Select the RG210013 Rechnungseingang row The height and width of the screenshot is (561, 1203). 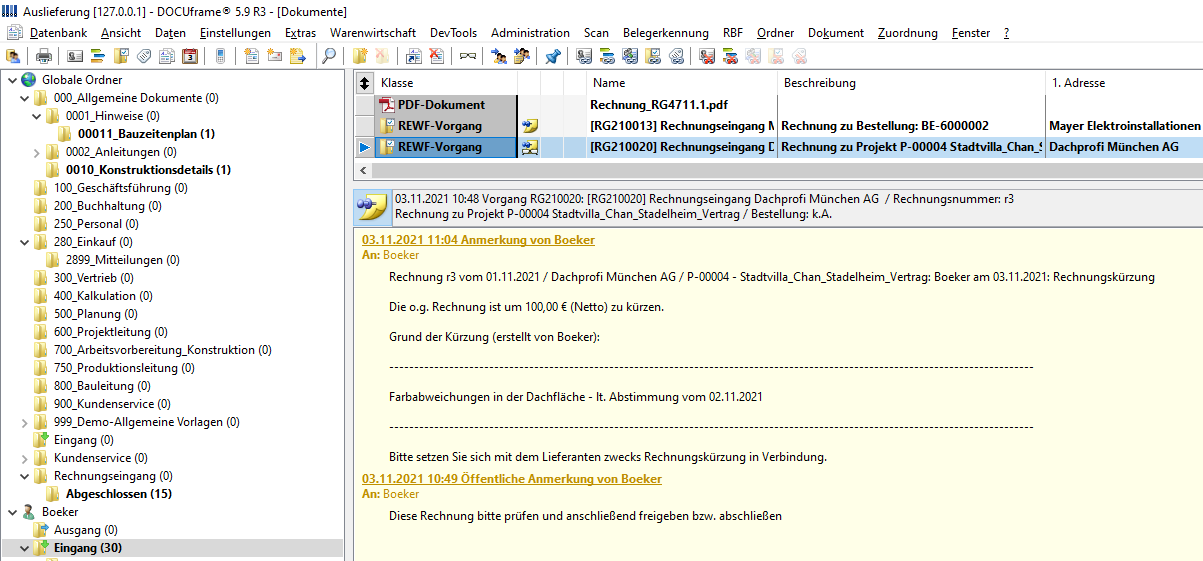[779, 126]
